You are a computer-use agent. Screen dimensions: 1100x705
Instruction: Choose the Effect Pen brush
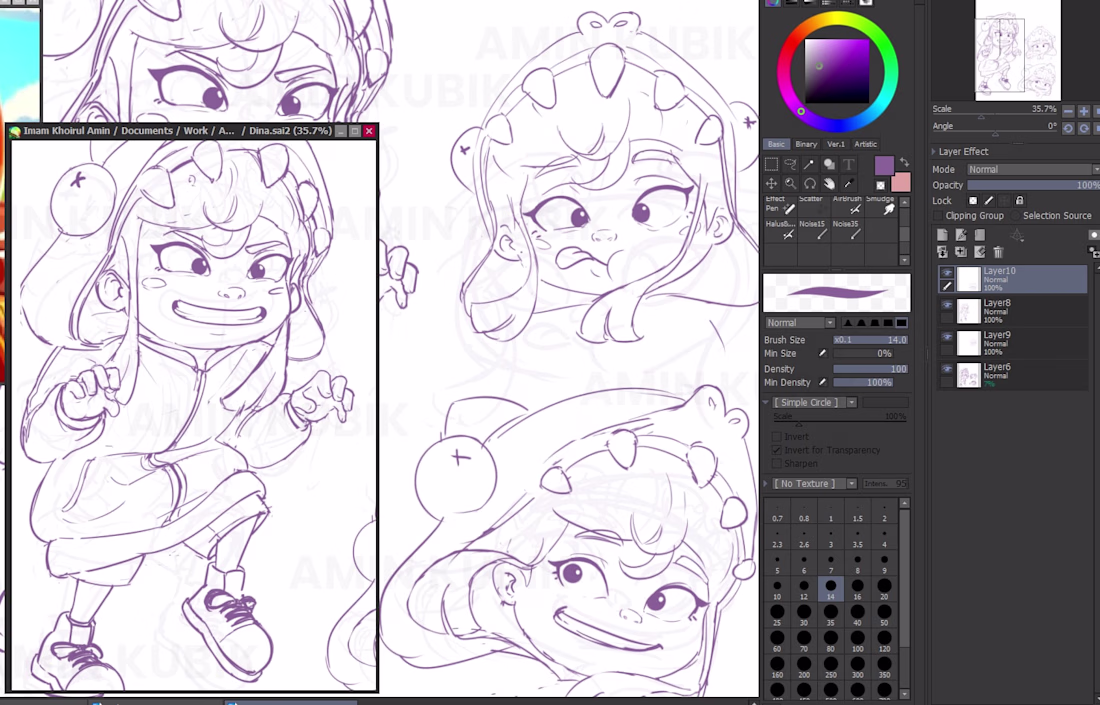click(779, 207)
